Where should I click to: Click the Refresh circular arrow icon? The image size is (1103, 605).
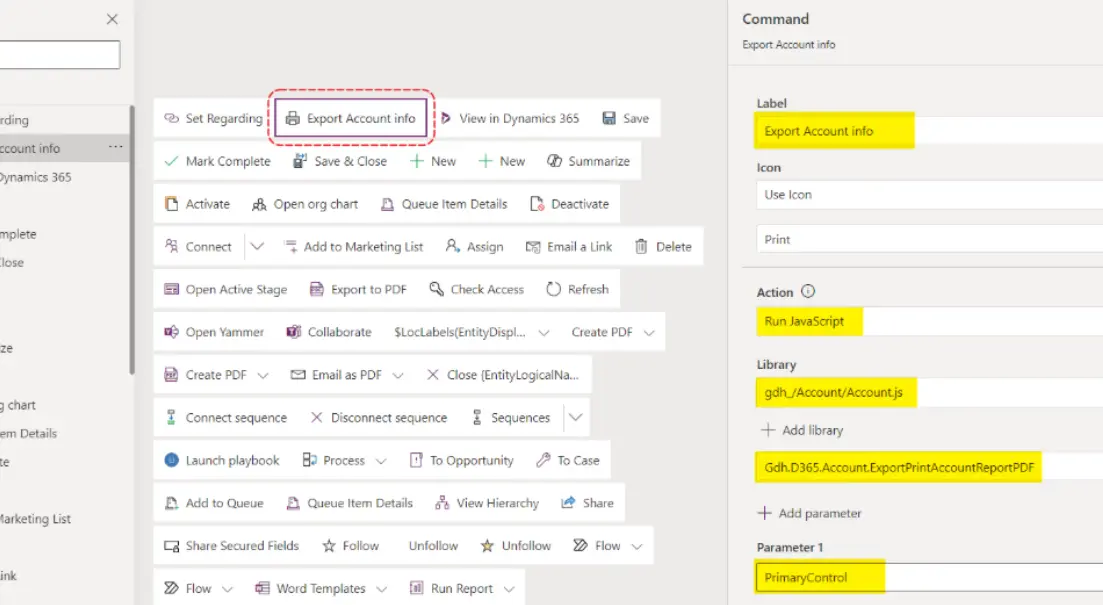pos(553,289)
